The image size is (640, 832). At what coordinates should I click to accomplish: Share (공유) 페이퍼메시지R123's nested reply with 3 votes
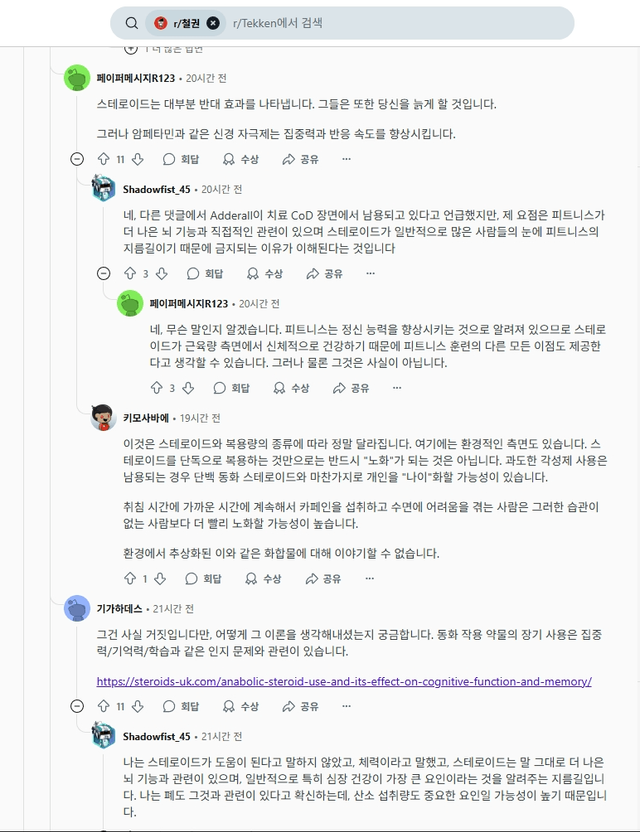pos(352,388)
